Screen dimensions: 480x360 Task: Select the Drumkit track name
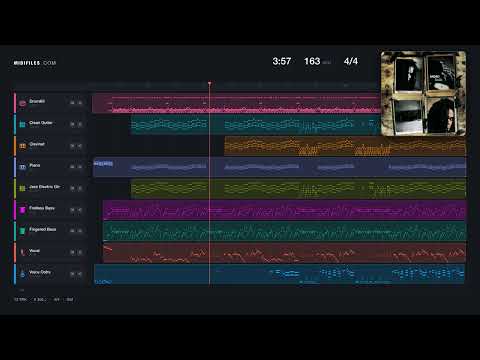[37, 101]
